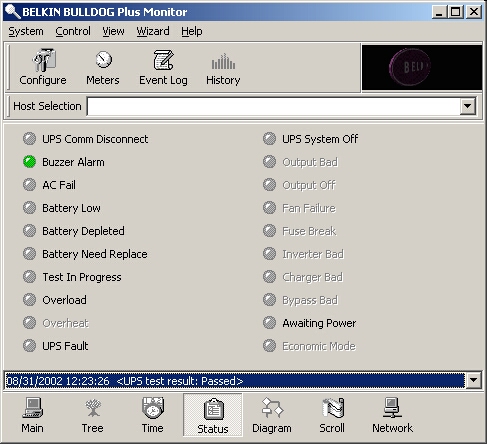Click the Output Off indicator light

tap(269, 185)
